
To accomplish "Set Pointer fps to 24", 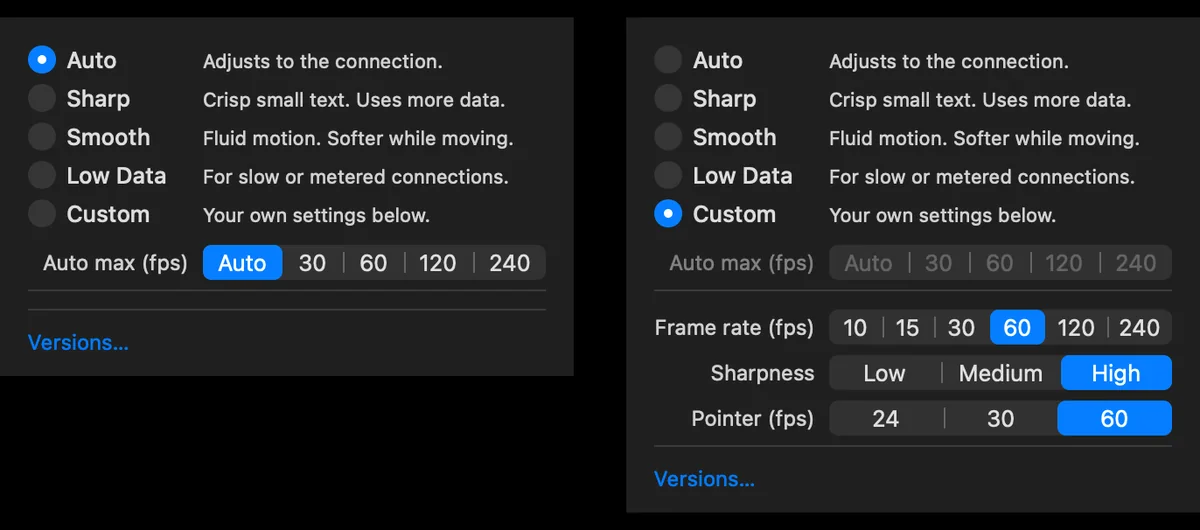I will [x=886, y=419].
